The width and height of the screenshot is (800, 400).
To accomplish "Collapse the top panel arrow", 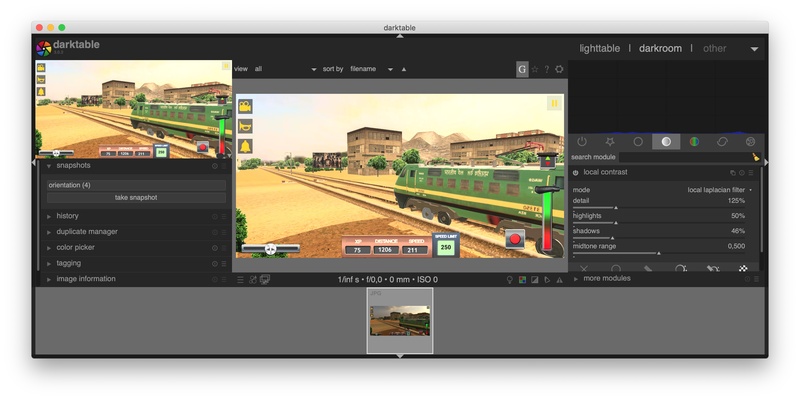I will [399, 36].
